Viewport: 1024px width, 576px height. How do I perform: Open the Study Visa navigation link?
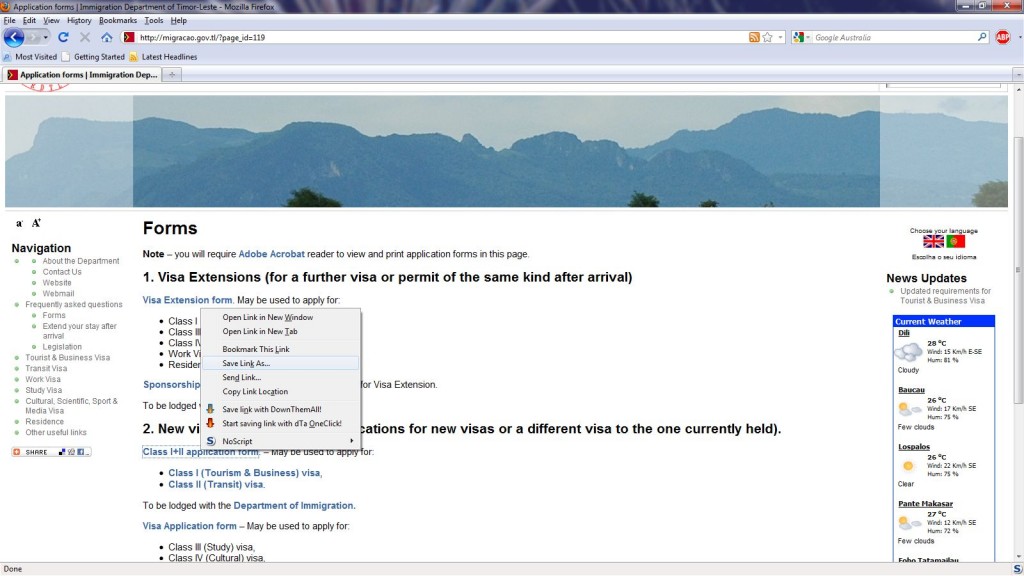43,390
